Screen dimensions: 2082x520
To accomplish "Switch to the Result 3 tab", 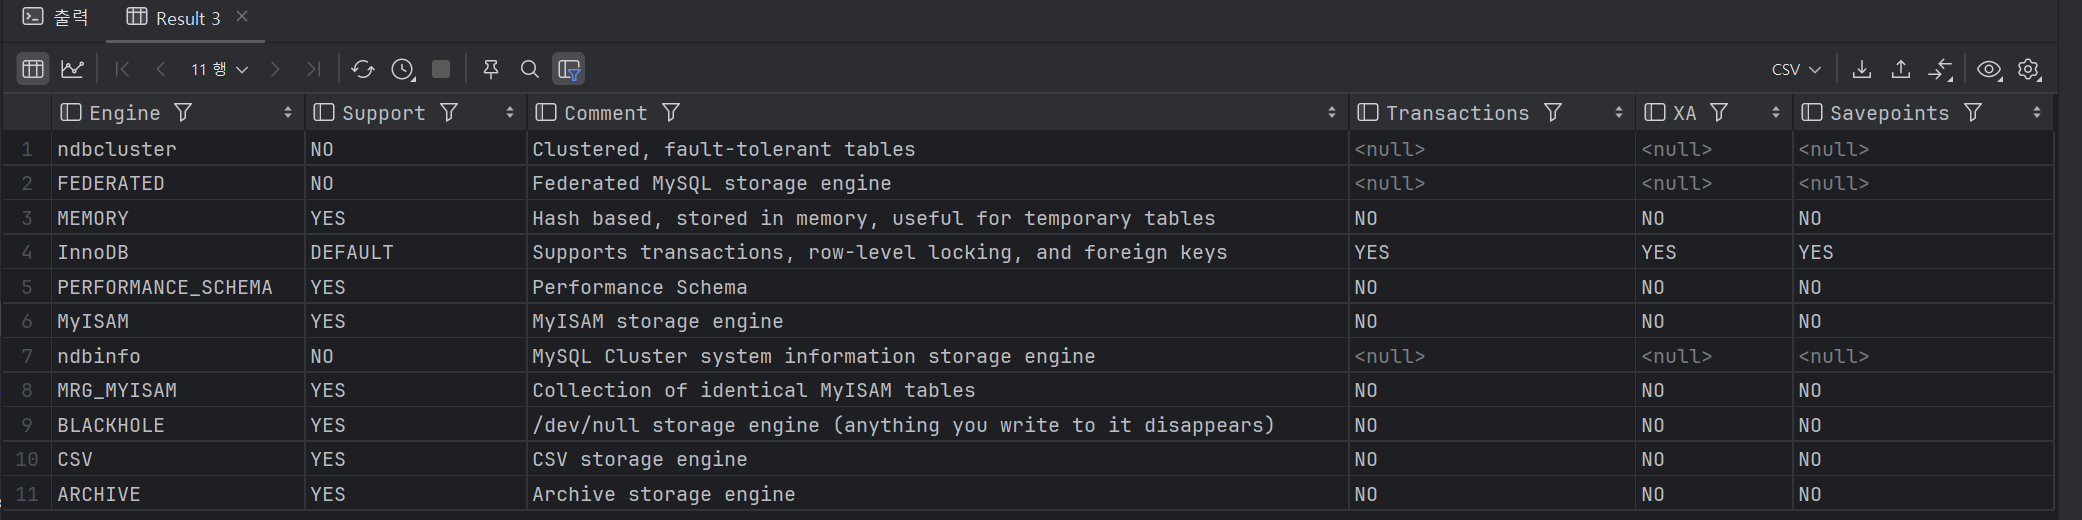I will tap(174, 18).
